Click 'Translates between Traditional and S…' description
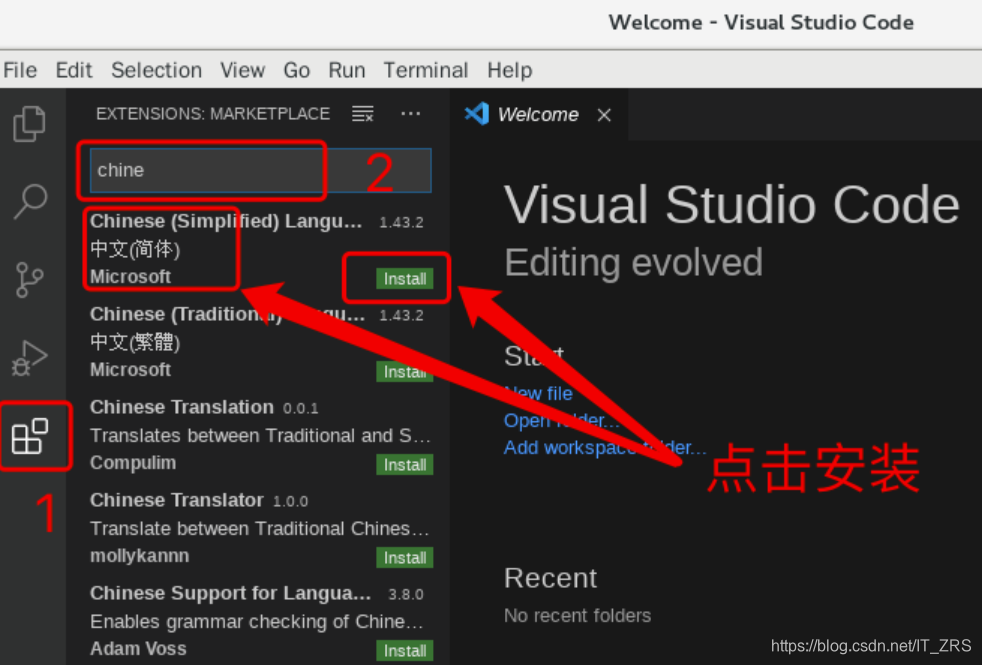The image size is (982, 665). (x=261, y=435)
